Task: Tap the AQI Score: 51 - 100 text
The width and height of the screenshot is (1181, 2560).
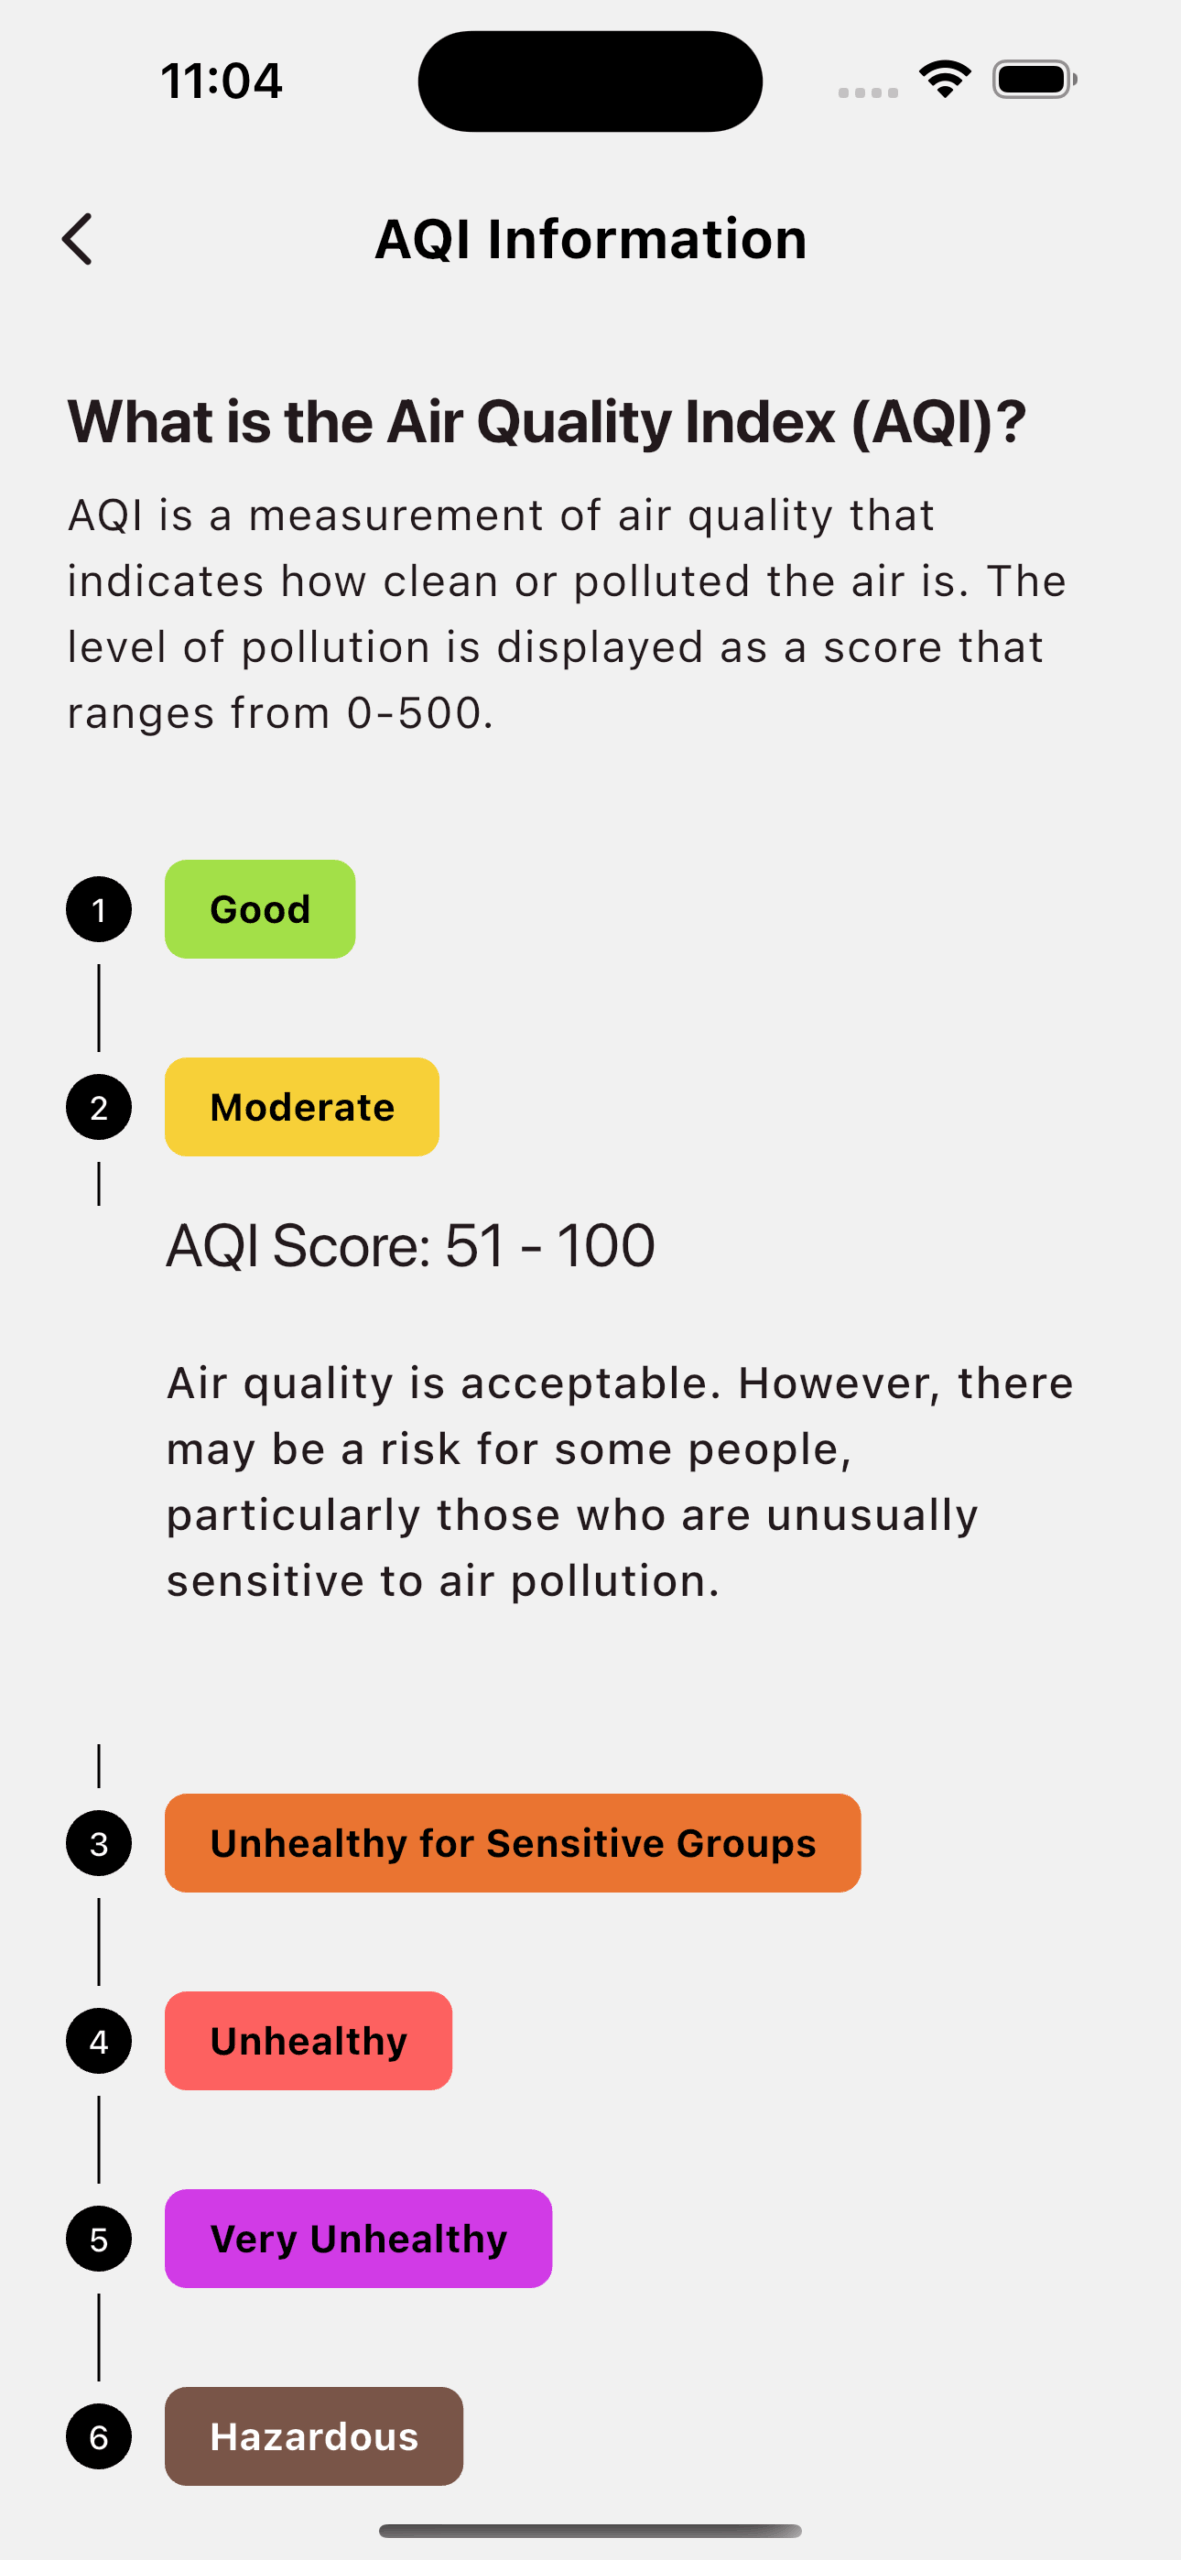Action: [x=410, y=1246]
